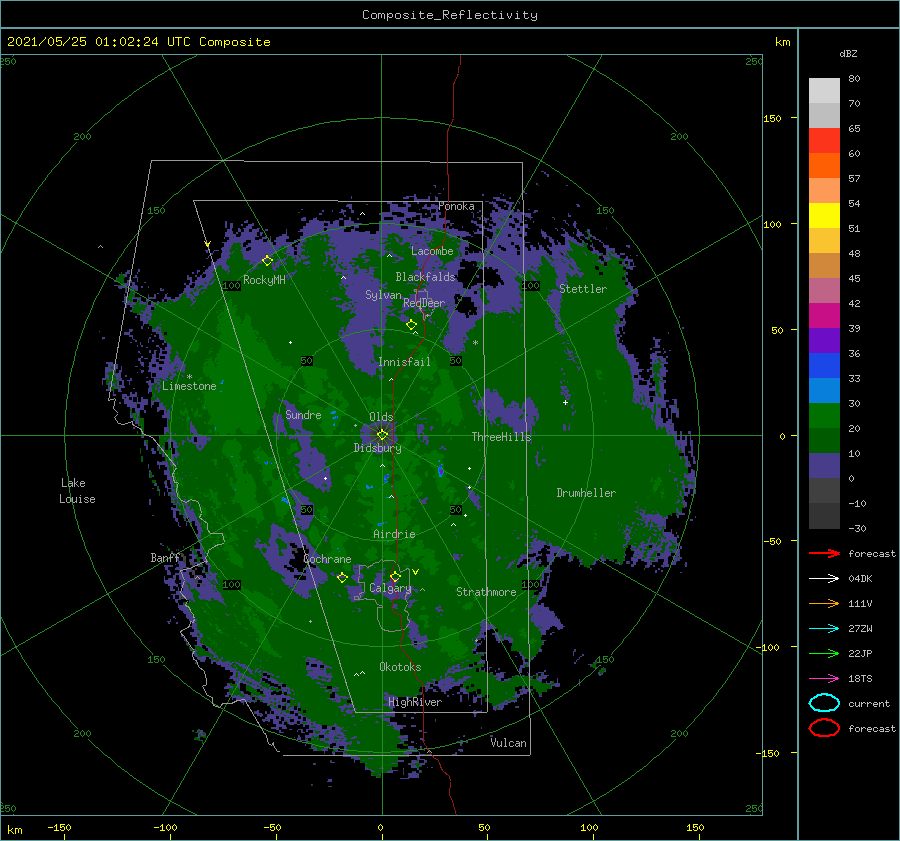The width and height of the screenshot is (900, 841).
Task: Click the red forecast ellipse legend icon
Action: [x=824, y=728]
